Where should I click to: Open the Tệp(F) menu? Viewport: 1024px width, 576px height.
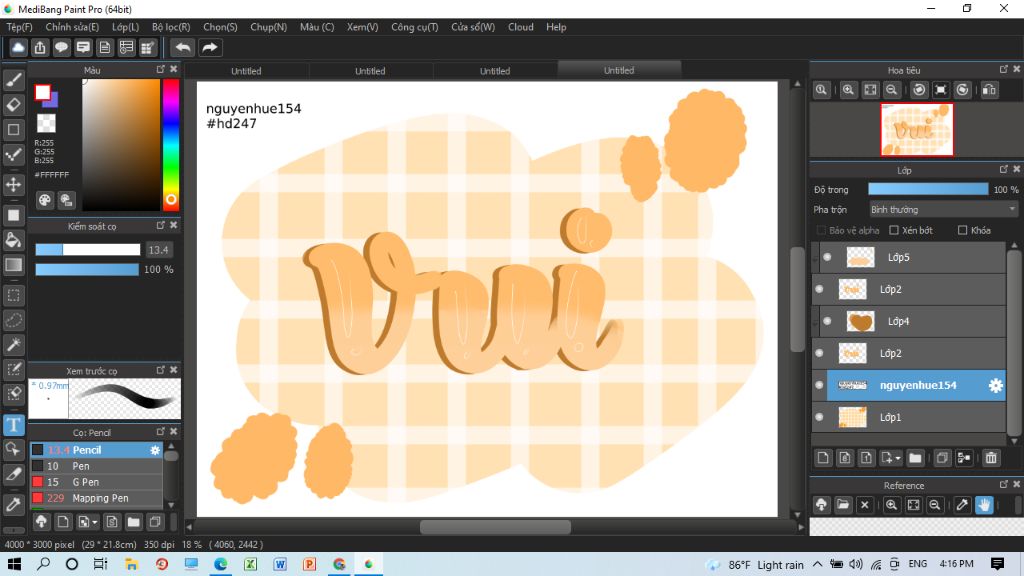(20, 27)
